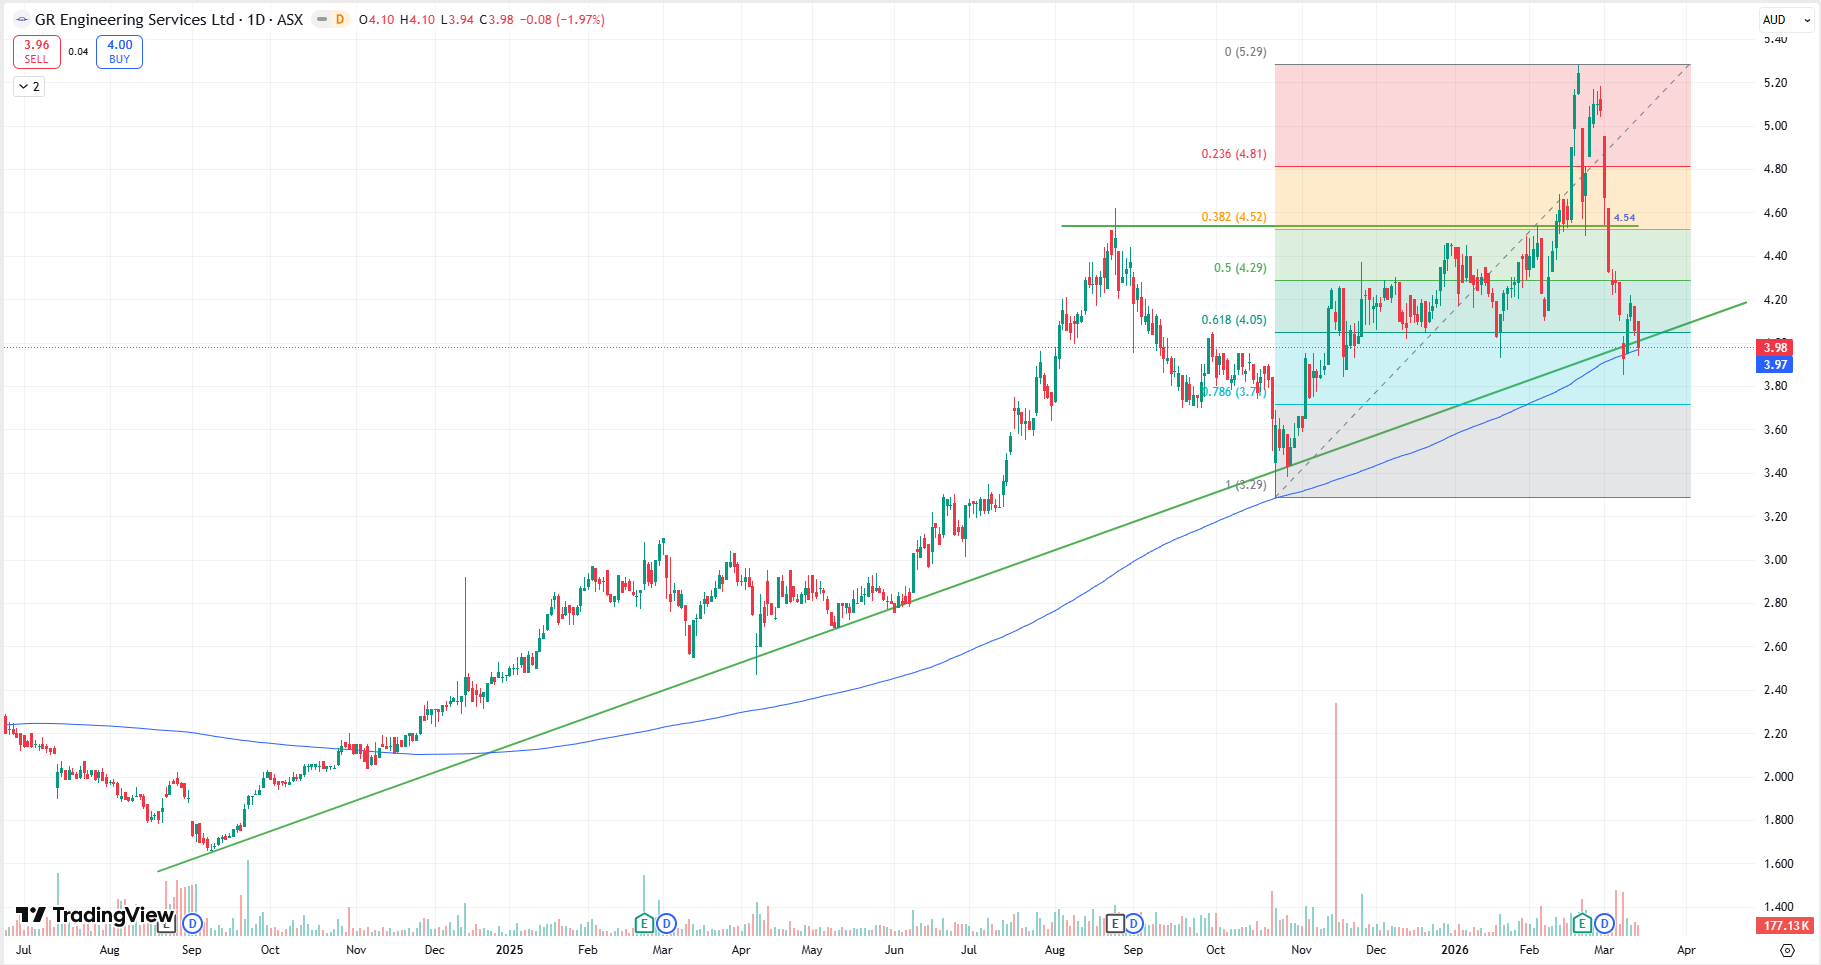Open the TradingView logo link
1821x965 pixels.
coord(95,915)
